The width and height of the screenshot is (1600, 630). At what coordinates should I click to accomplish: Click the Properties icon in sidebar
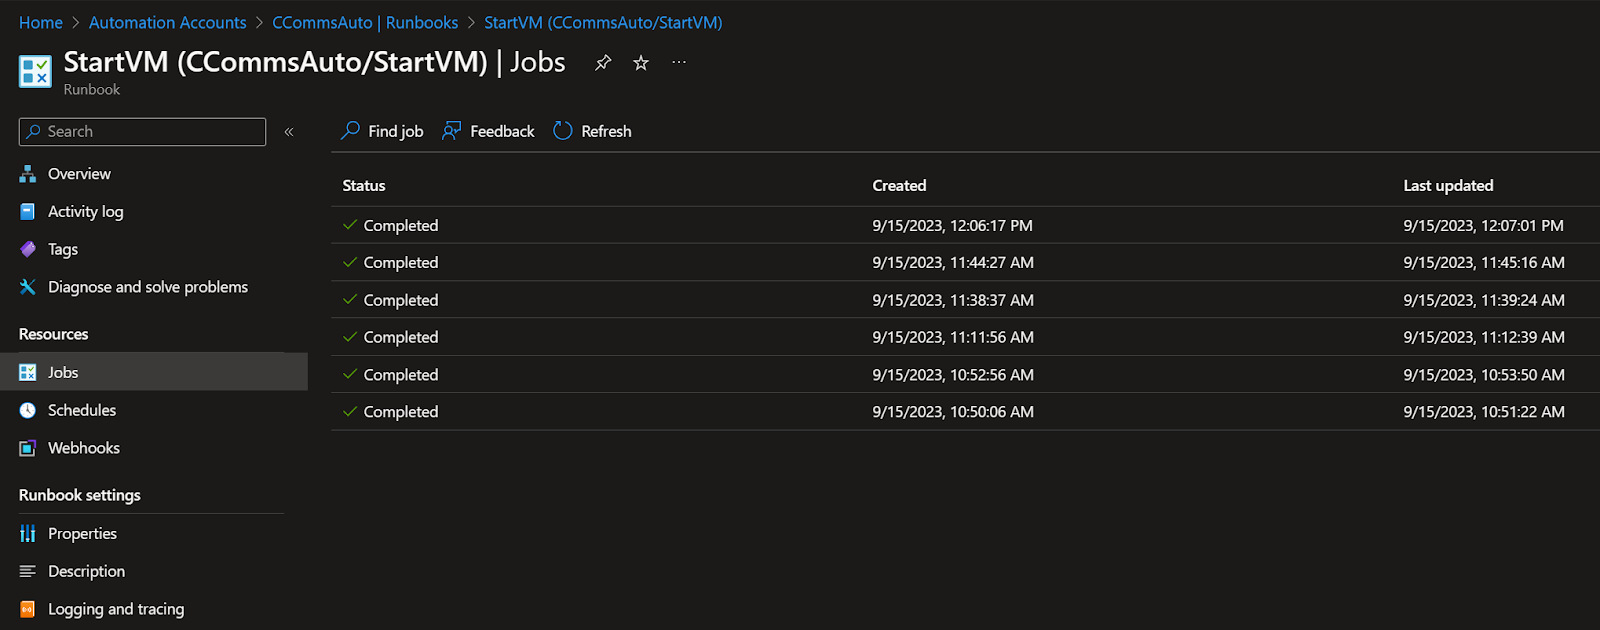[28, 534]
